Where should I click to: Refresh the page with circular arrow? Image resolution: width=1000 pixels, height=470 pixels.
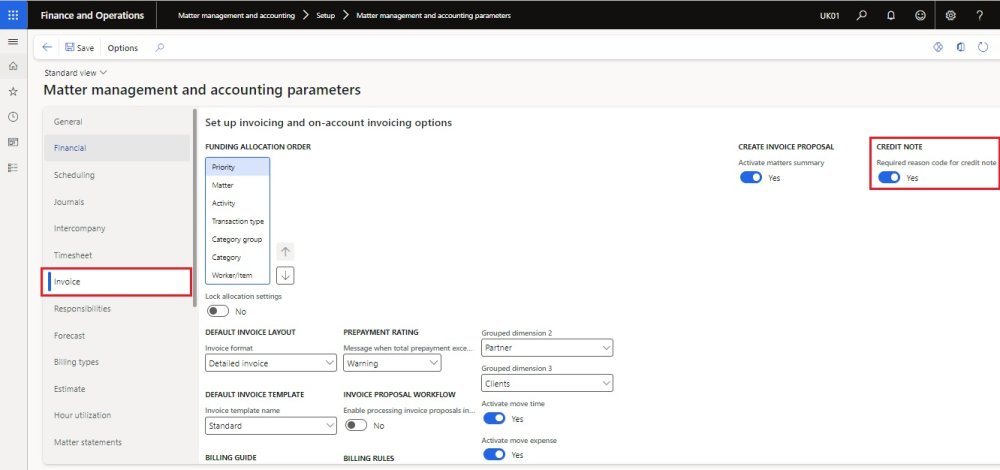983,47
